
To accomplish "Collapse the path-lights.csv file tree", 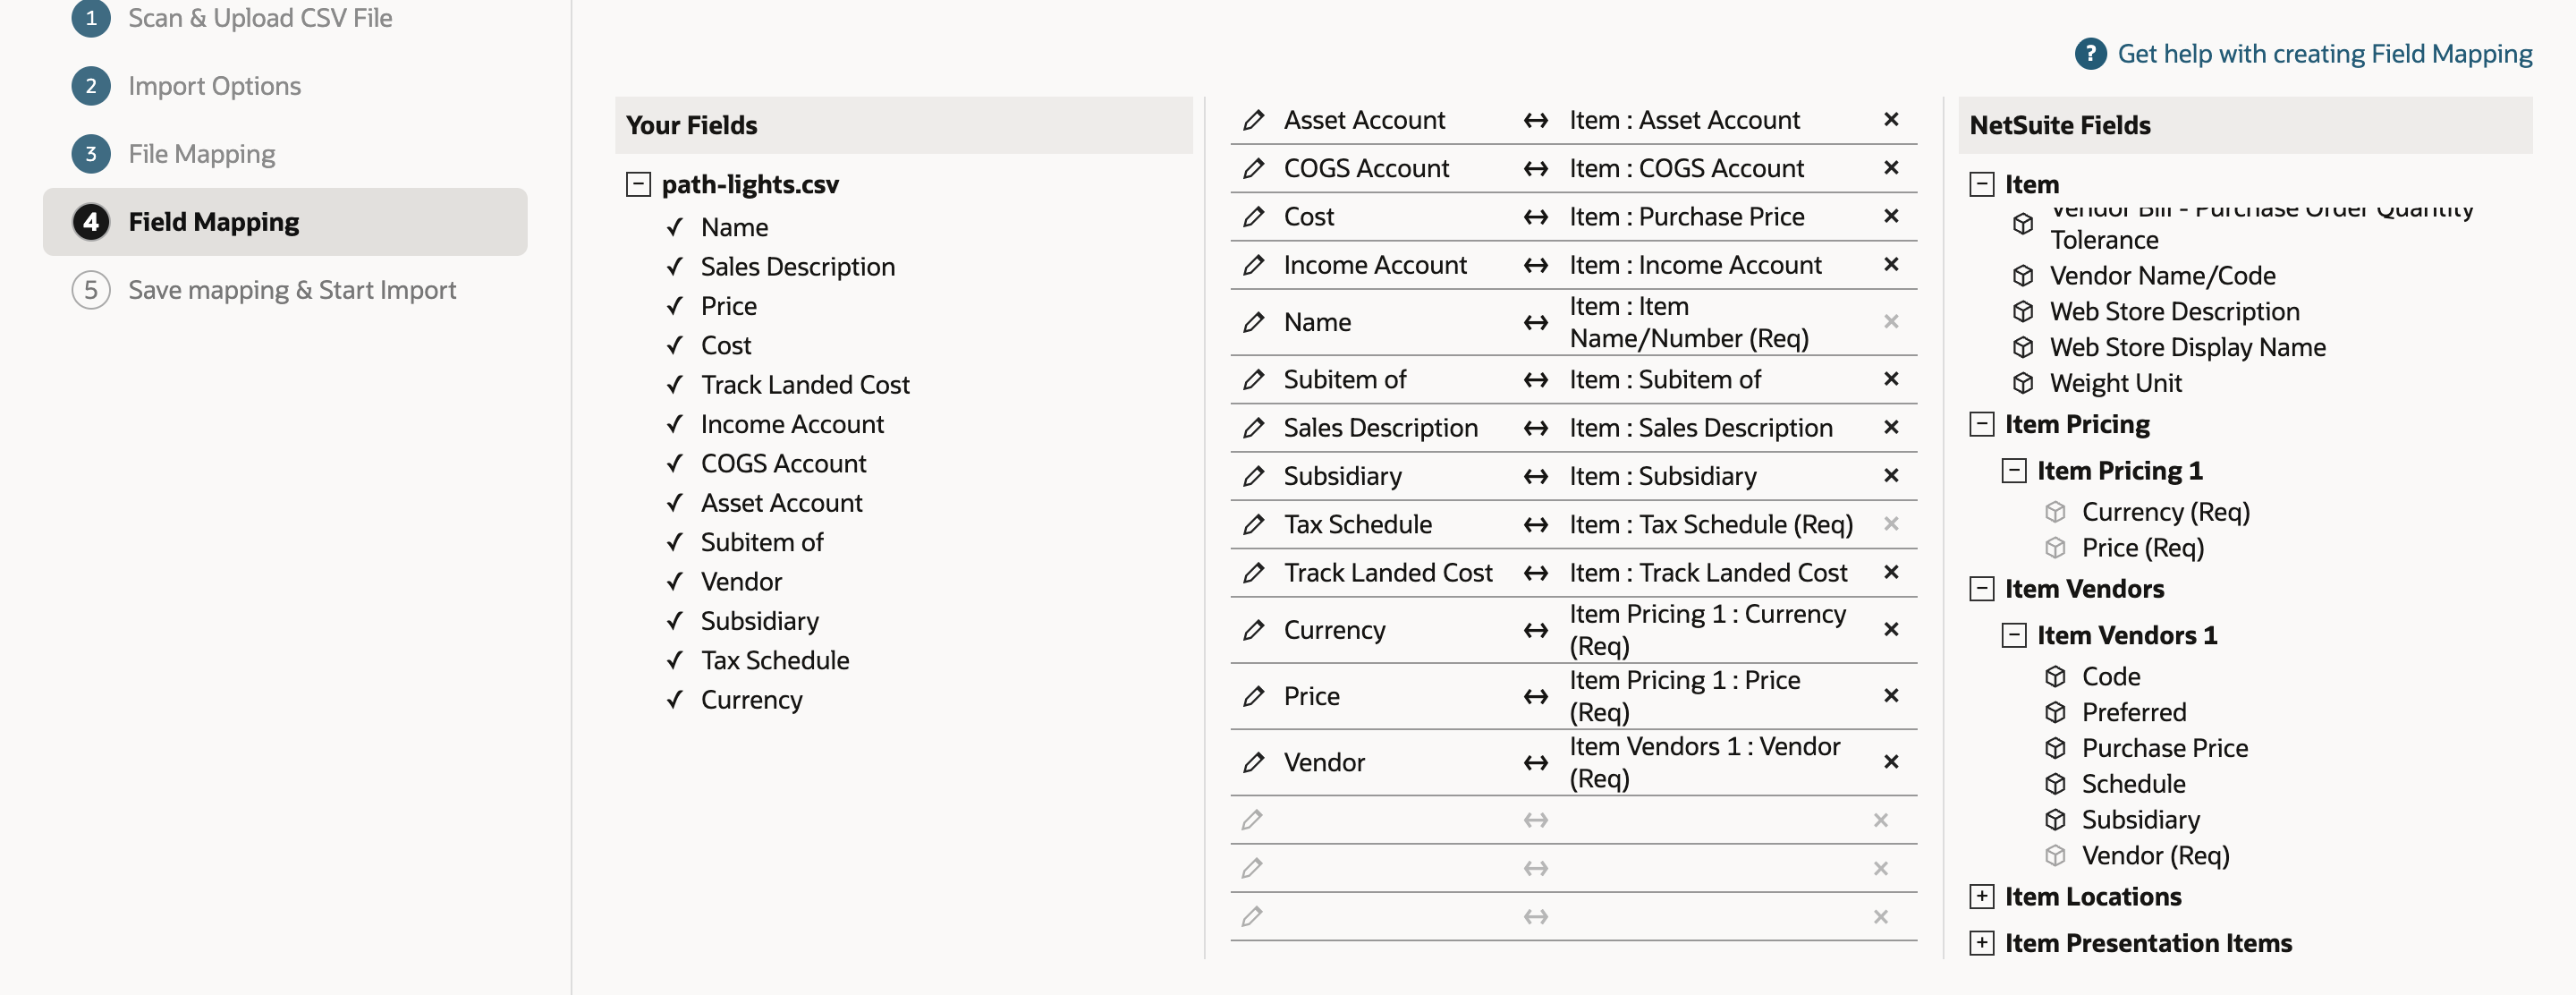I will pyautogui.click(x=638, y=184).
